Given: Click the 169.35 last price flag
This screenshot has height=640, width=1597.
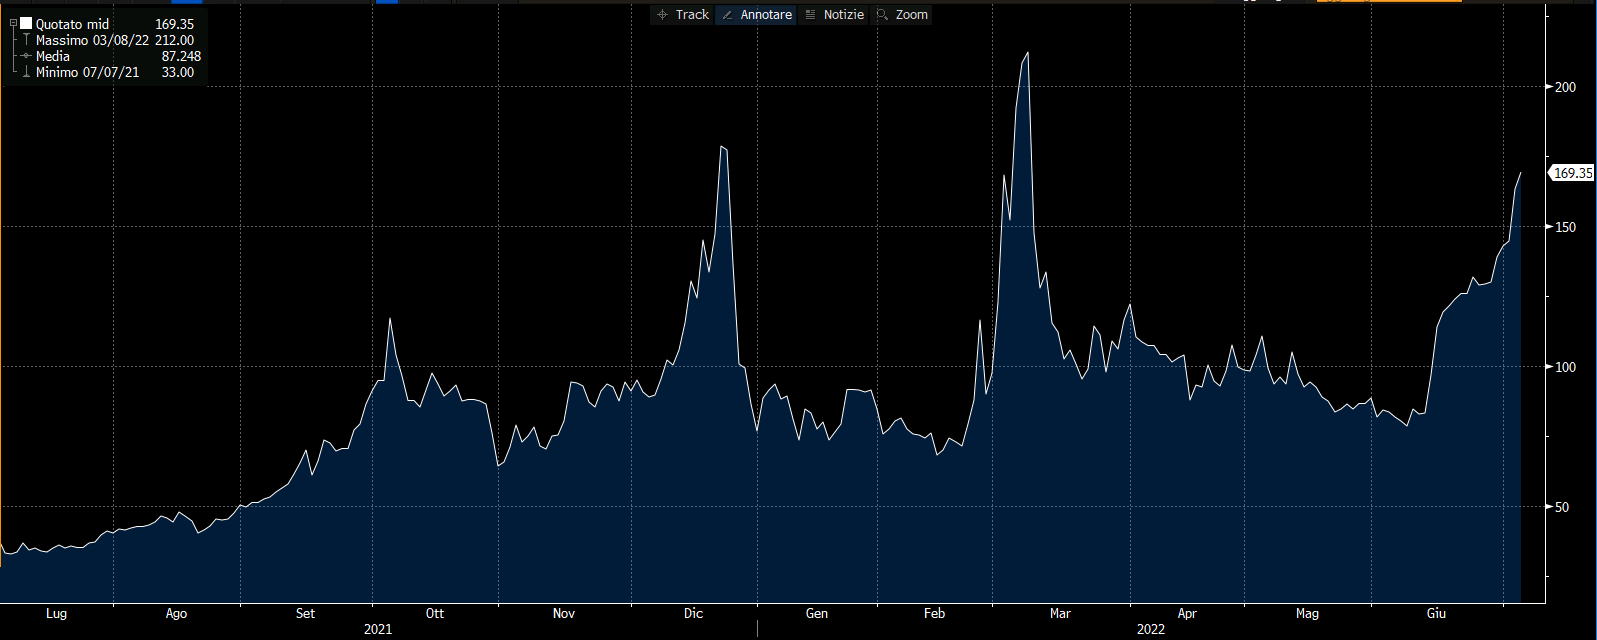Looking at the screenshot, I should pyautogui.click(x=1572, y=173).
